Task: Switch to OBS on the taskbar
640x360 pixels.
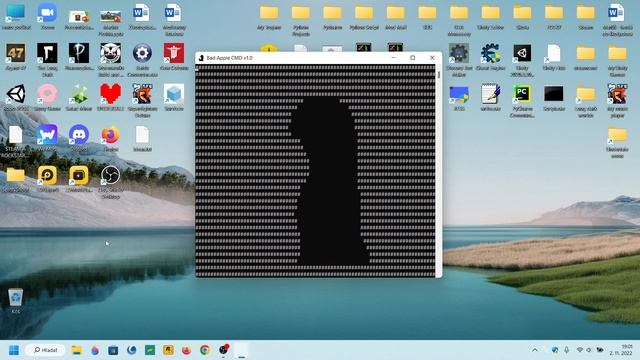Action: click(224, 350)
